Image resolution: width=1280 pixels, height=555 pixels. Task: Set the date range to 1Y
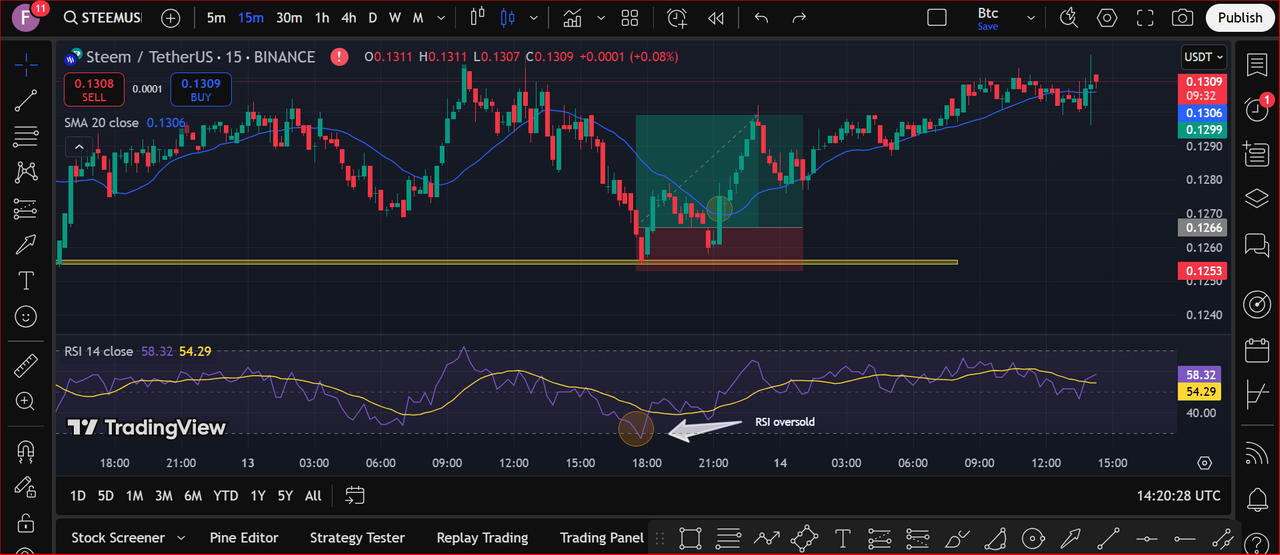[x=258, y=495]
